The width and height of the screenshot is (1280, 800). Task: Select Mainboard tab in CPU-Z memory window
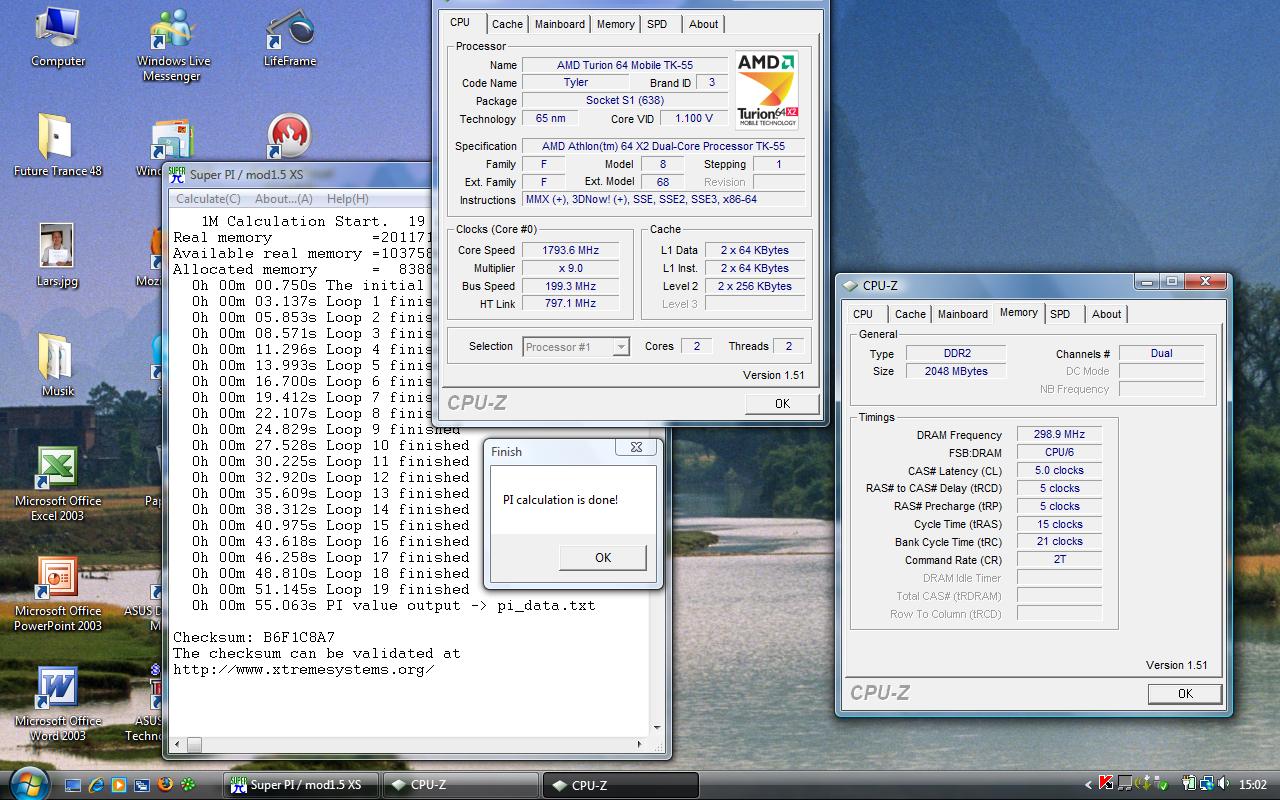tap(962, 314)
